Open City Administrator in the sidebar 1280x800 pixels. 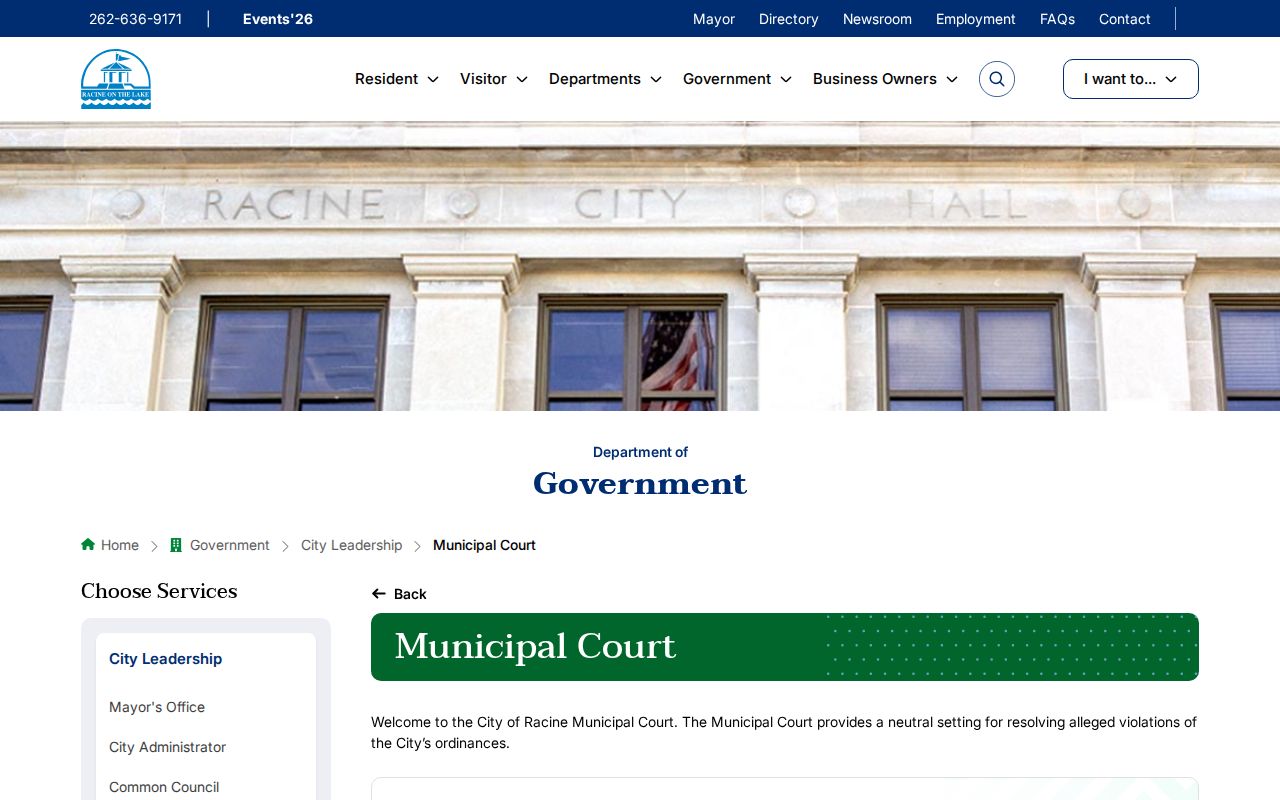click(168, 747)
